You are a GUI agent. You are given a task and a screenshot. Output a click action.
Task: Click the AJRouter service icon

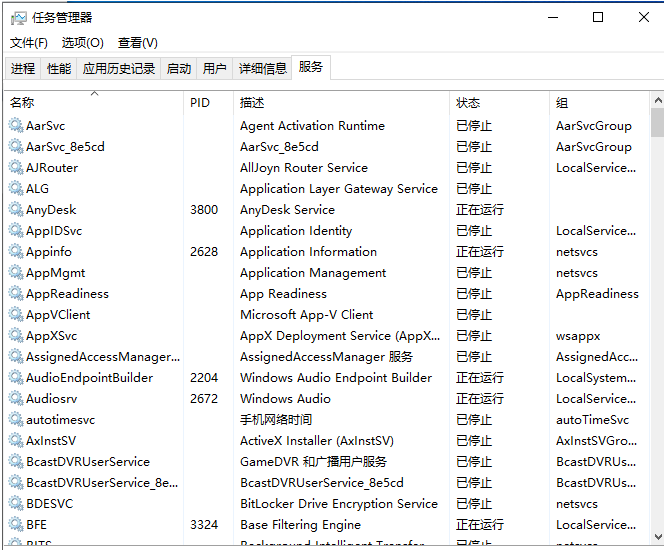(16, 168)
